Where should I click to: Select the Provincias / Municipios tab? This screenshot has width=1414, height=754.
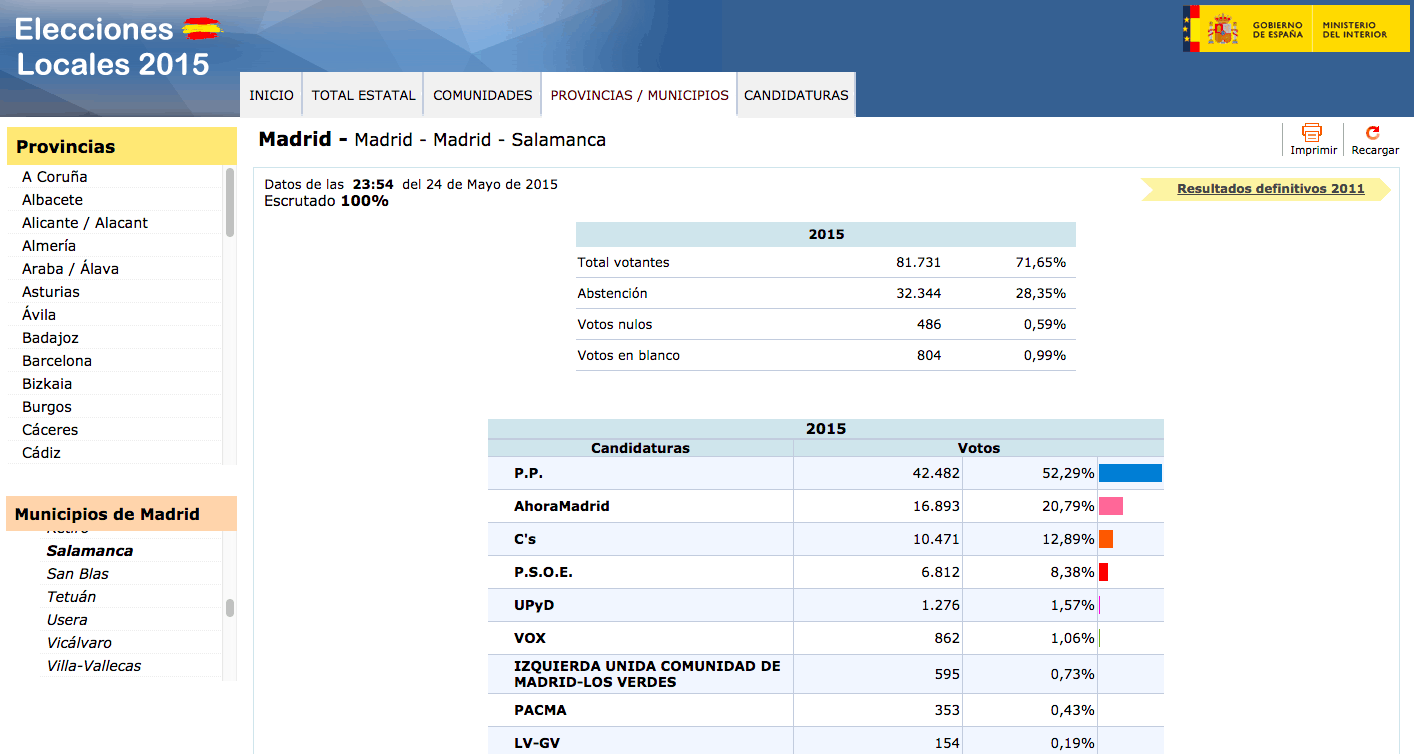click(x=639, y=95)
